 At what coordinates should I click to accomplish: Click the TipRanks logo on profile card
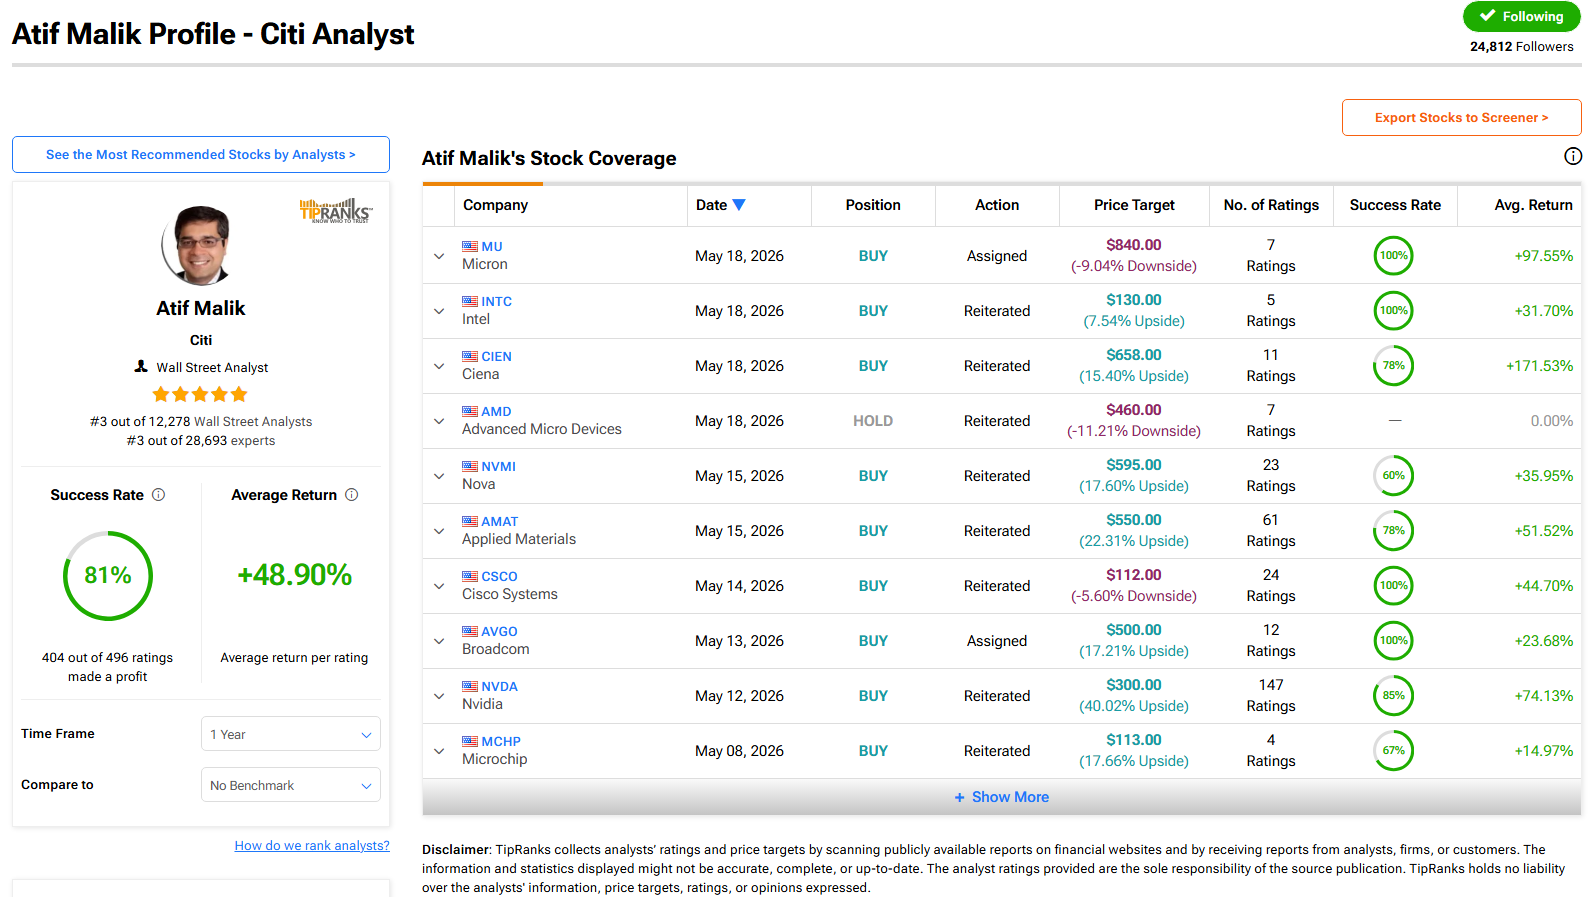336,210
